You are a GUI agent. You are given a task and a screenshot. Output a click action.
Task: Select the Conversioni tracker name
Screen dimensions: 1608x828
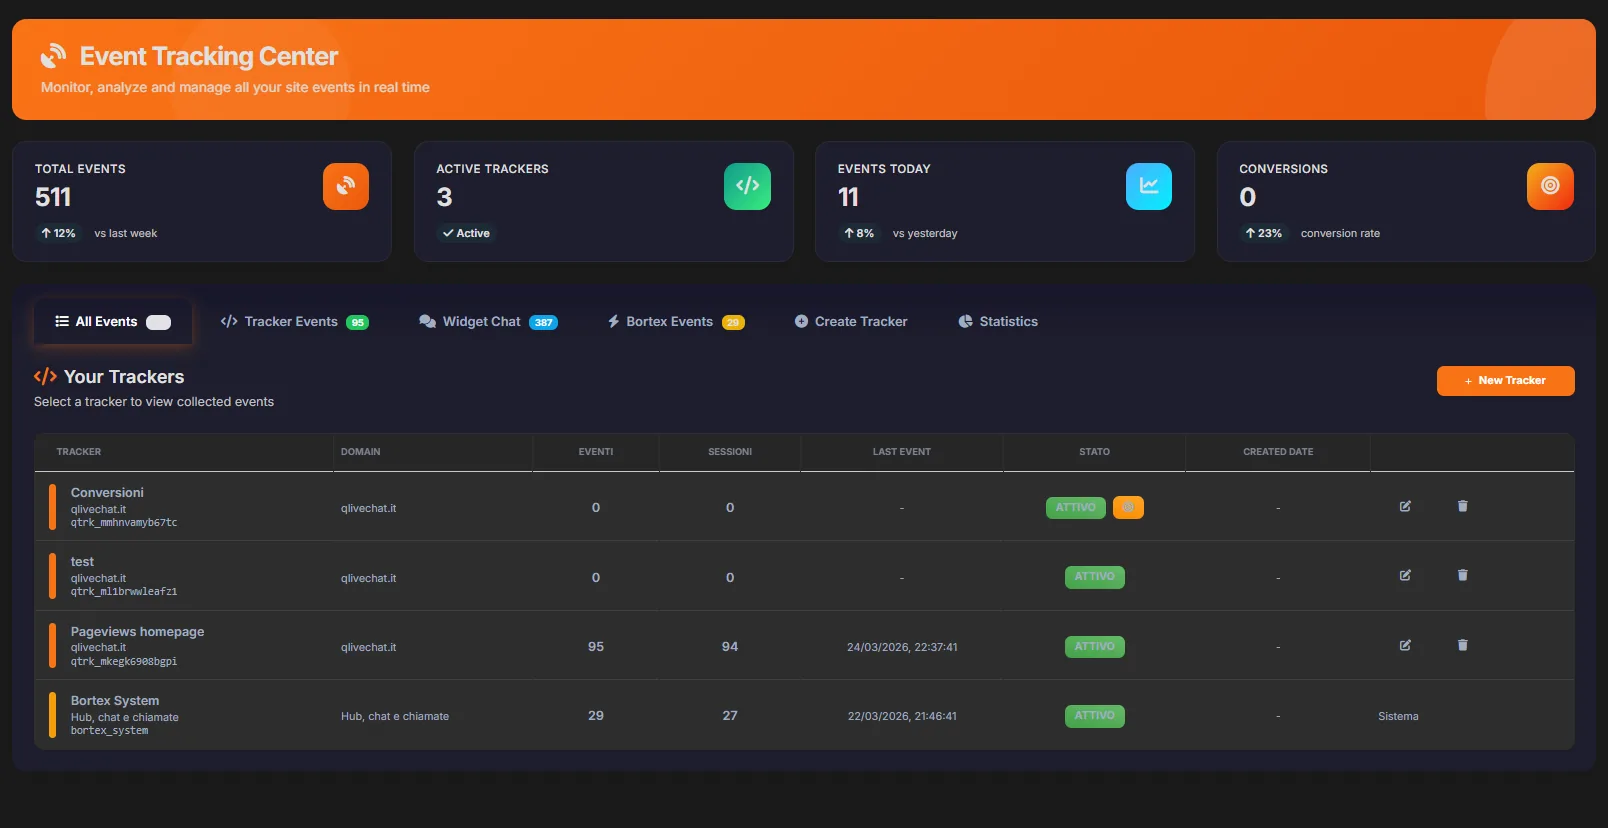click(107, 493)
